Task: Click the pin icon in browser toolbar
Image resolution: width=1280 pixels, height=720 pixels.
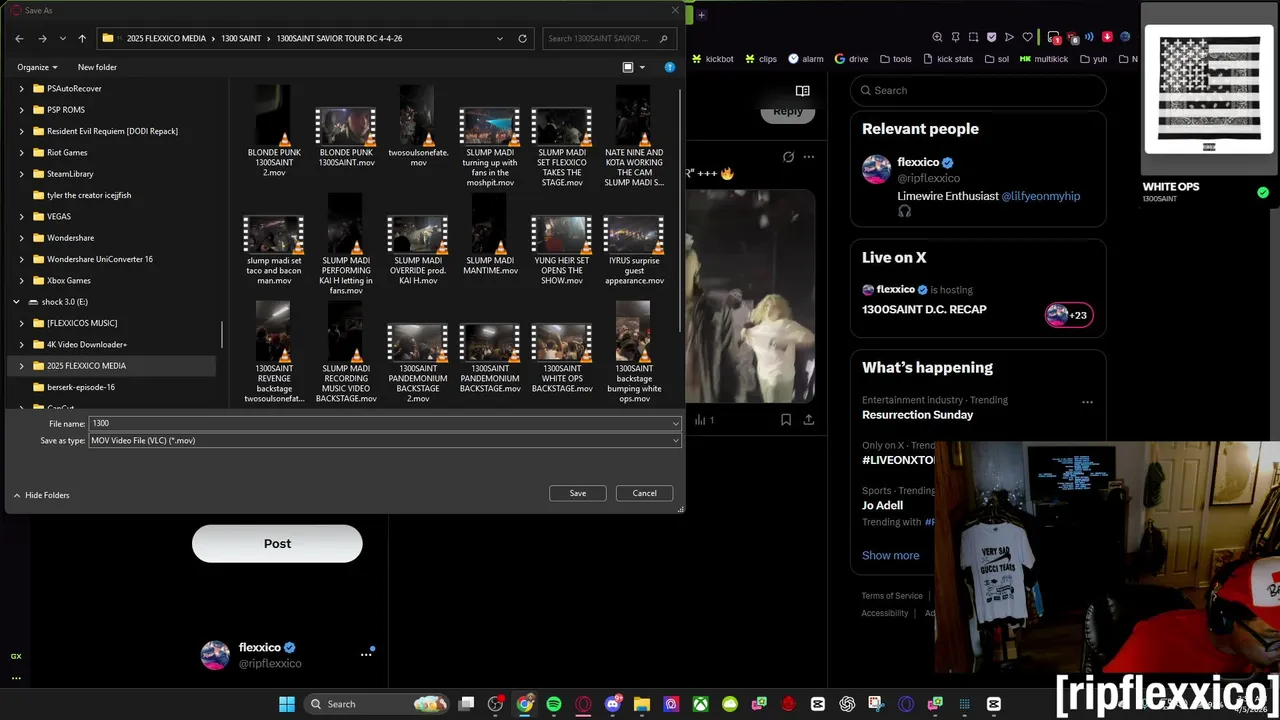Action: click(955, 37)
